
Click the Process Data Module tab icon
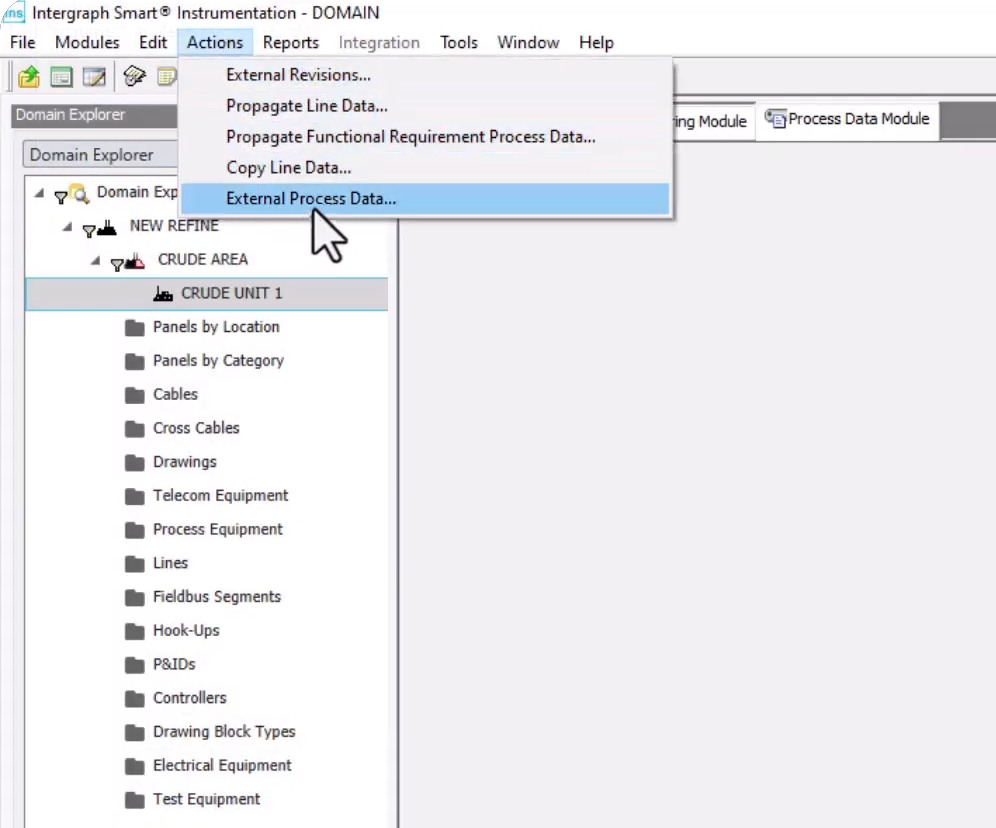(775, 119)
